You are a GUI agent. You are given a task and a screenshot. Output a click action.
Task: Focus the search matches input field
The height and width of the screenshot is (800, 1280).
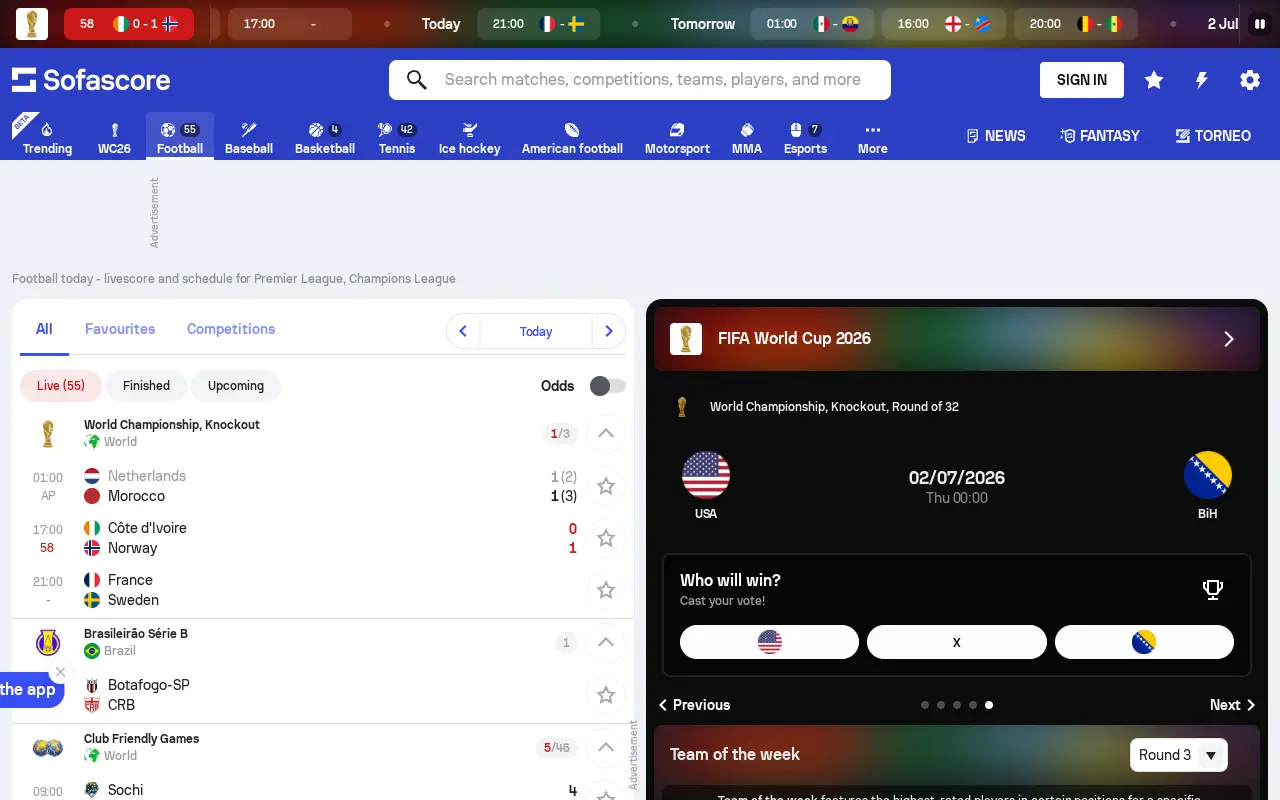click(x=640, y=80)
